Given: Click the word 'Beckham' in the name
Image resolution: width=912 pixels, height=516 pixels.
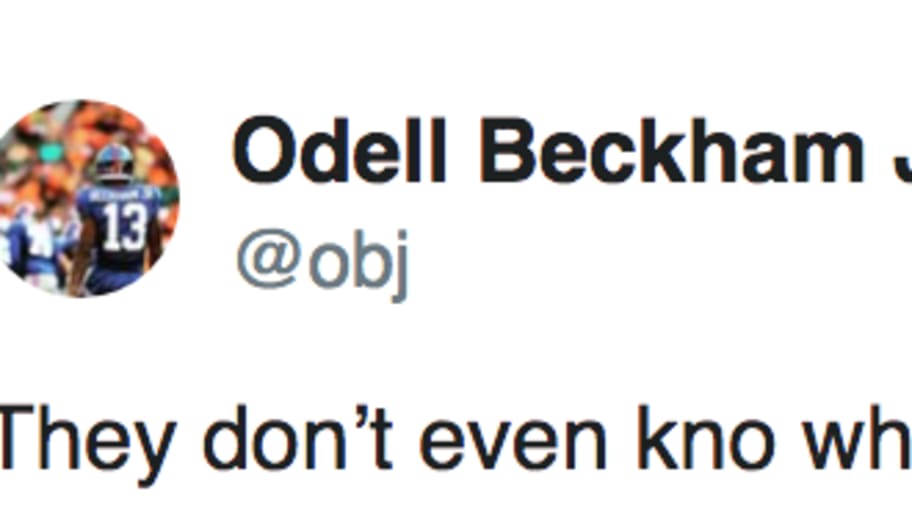Looking at the screenshot, I should [x=671, y=151].
